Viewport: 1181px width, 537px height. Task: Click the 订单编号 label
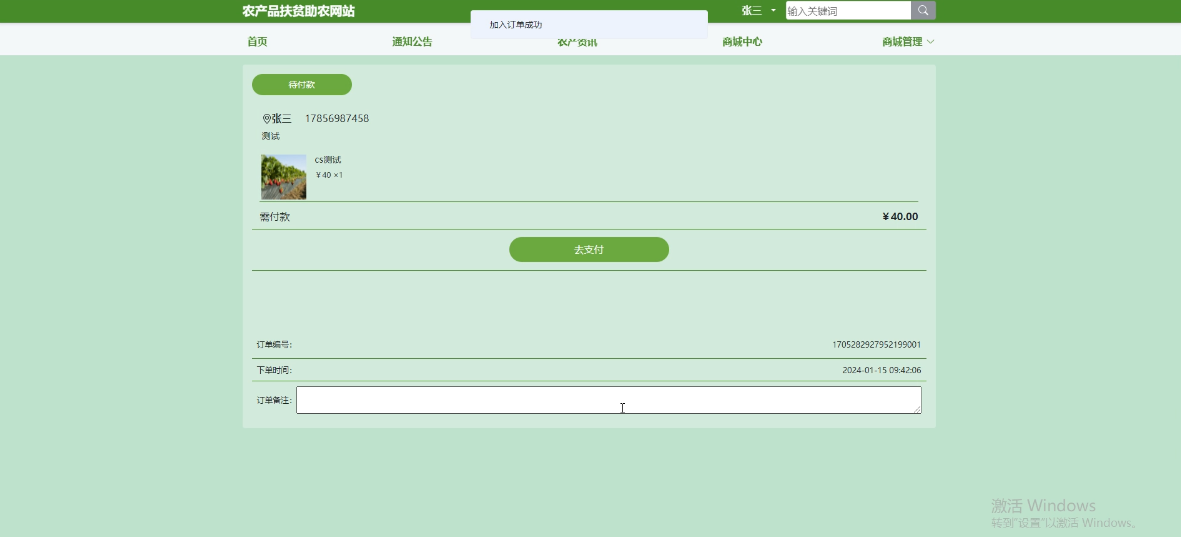coord(274,345)
